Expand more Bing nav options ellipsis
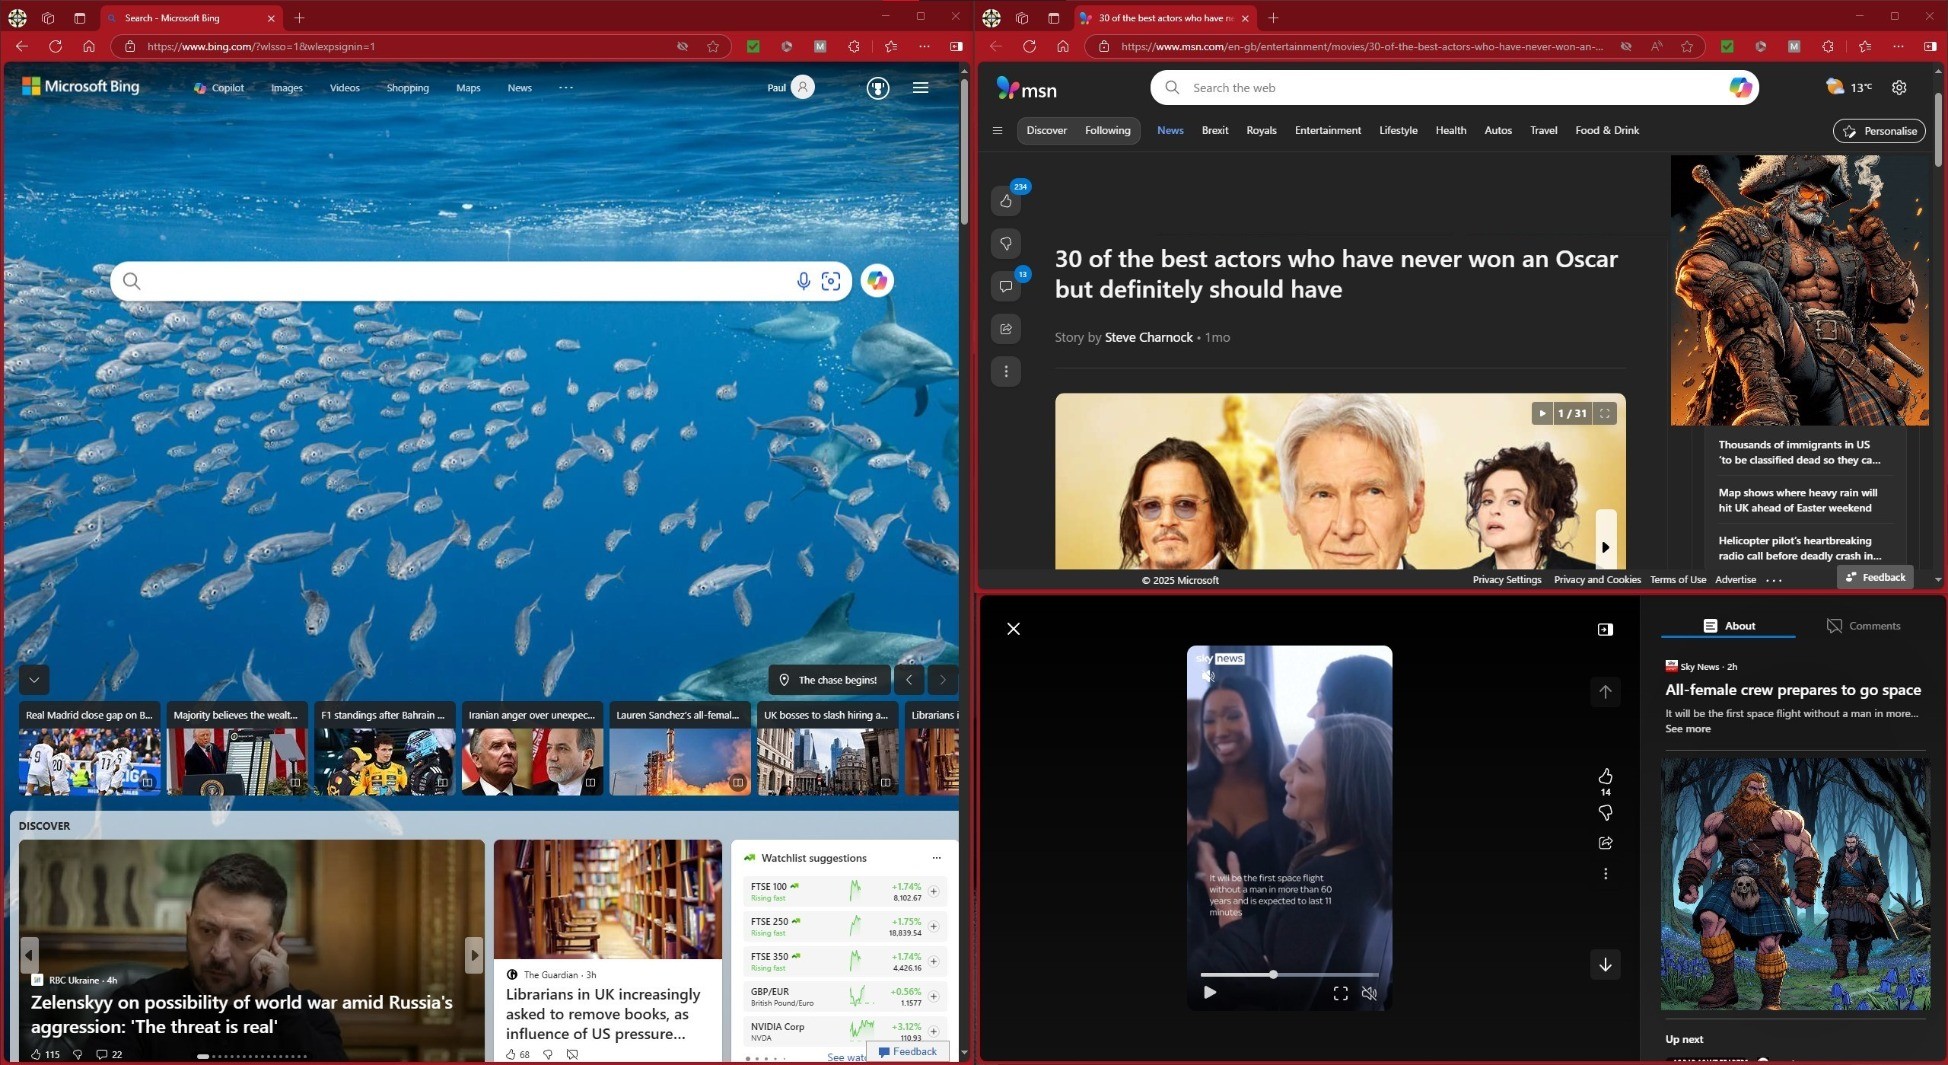The height and width of the screenshot is (1065, 1948). pyautogui.click(x=566, y=88)
